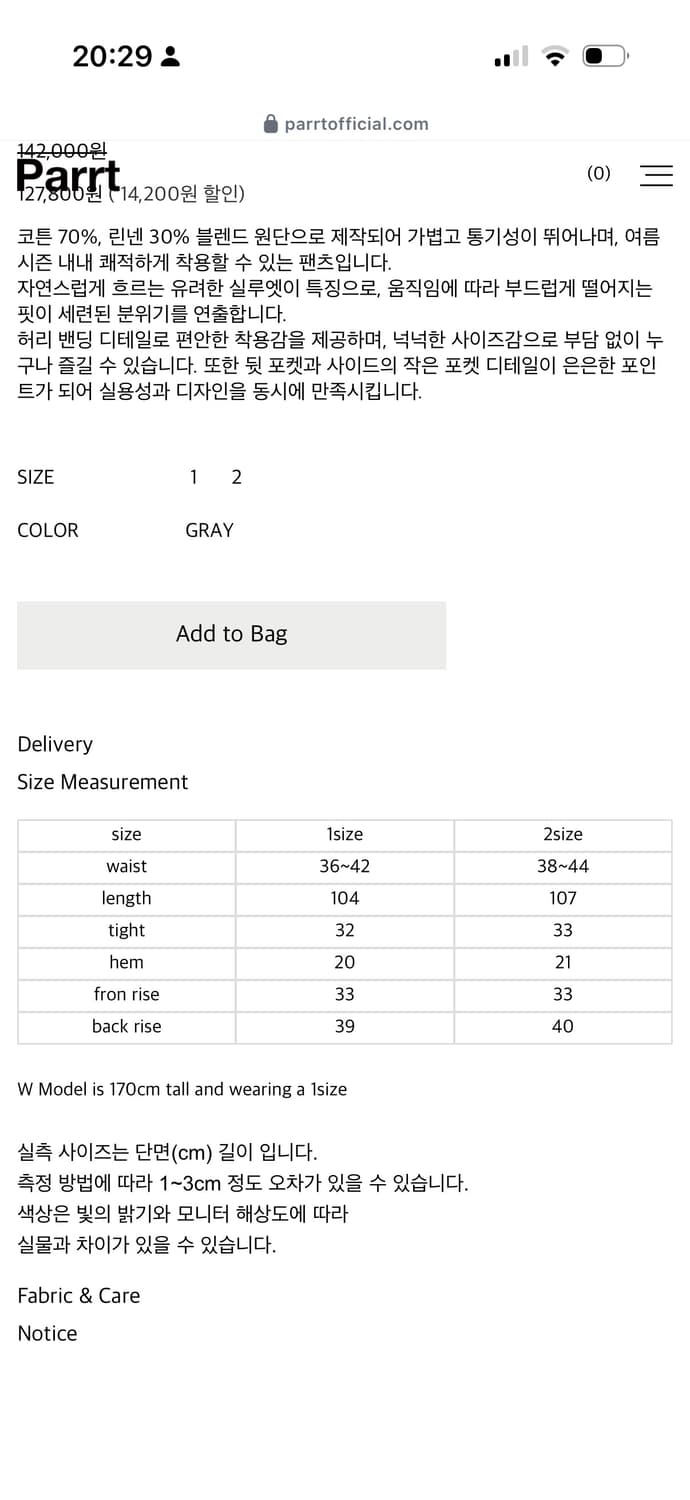The width and height of the screenshot is (690, 1500).
Task: Select size 2 option
Action: pyautogui.click(x=237, y=477)
